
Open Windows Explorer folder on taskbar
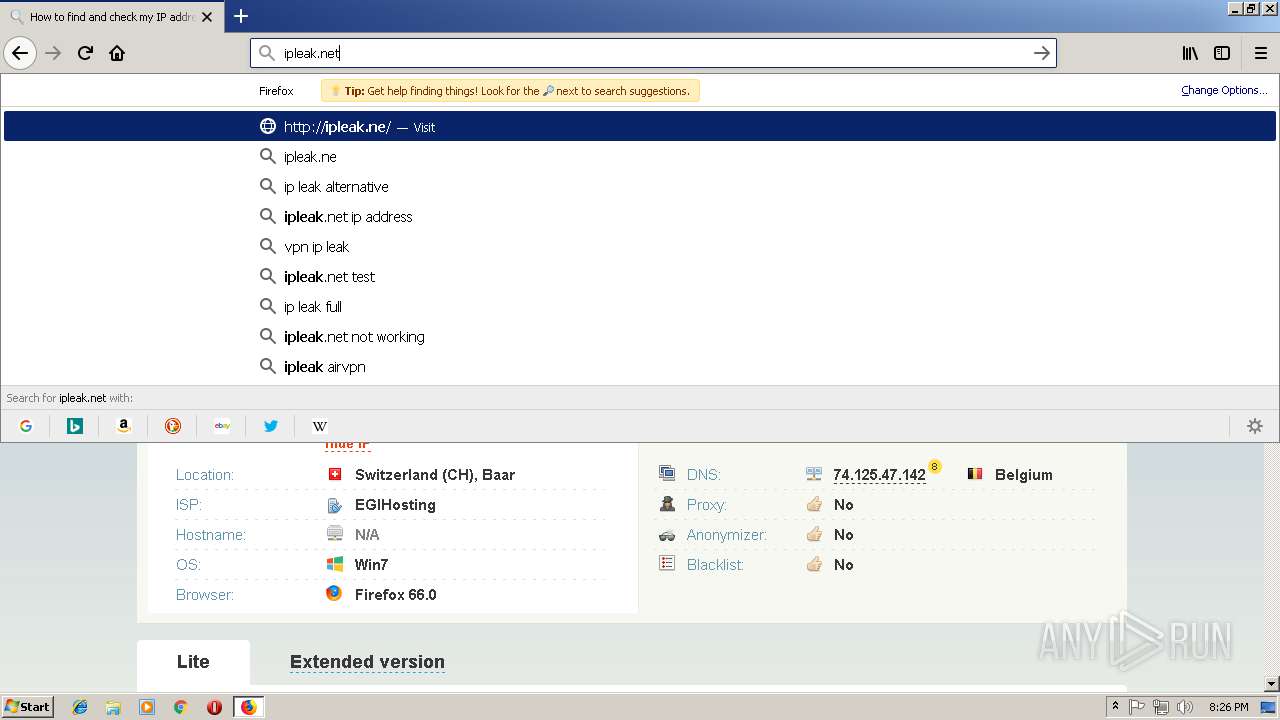tap(113, 707)
